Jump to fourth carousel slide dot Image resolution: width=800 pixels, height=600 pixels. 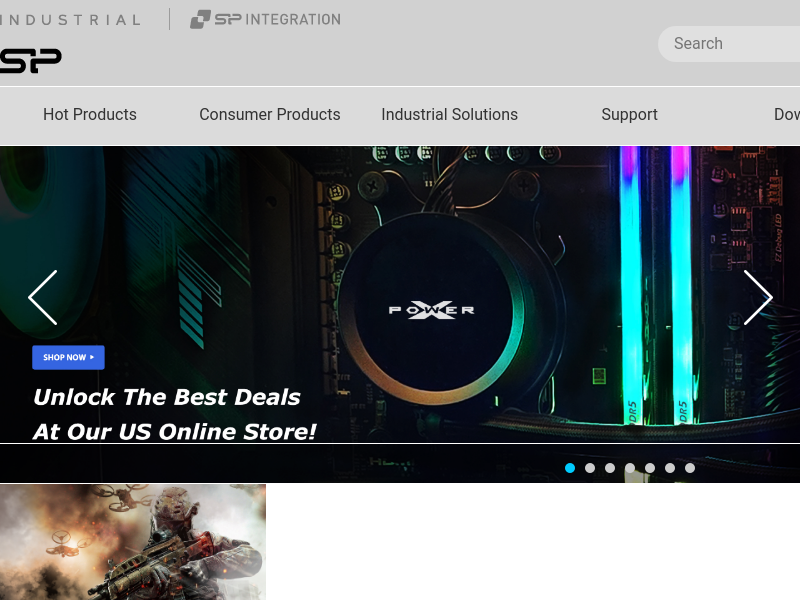(x=630, y=468)
